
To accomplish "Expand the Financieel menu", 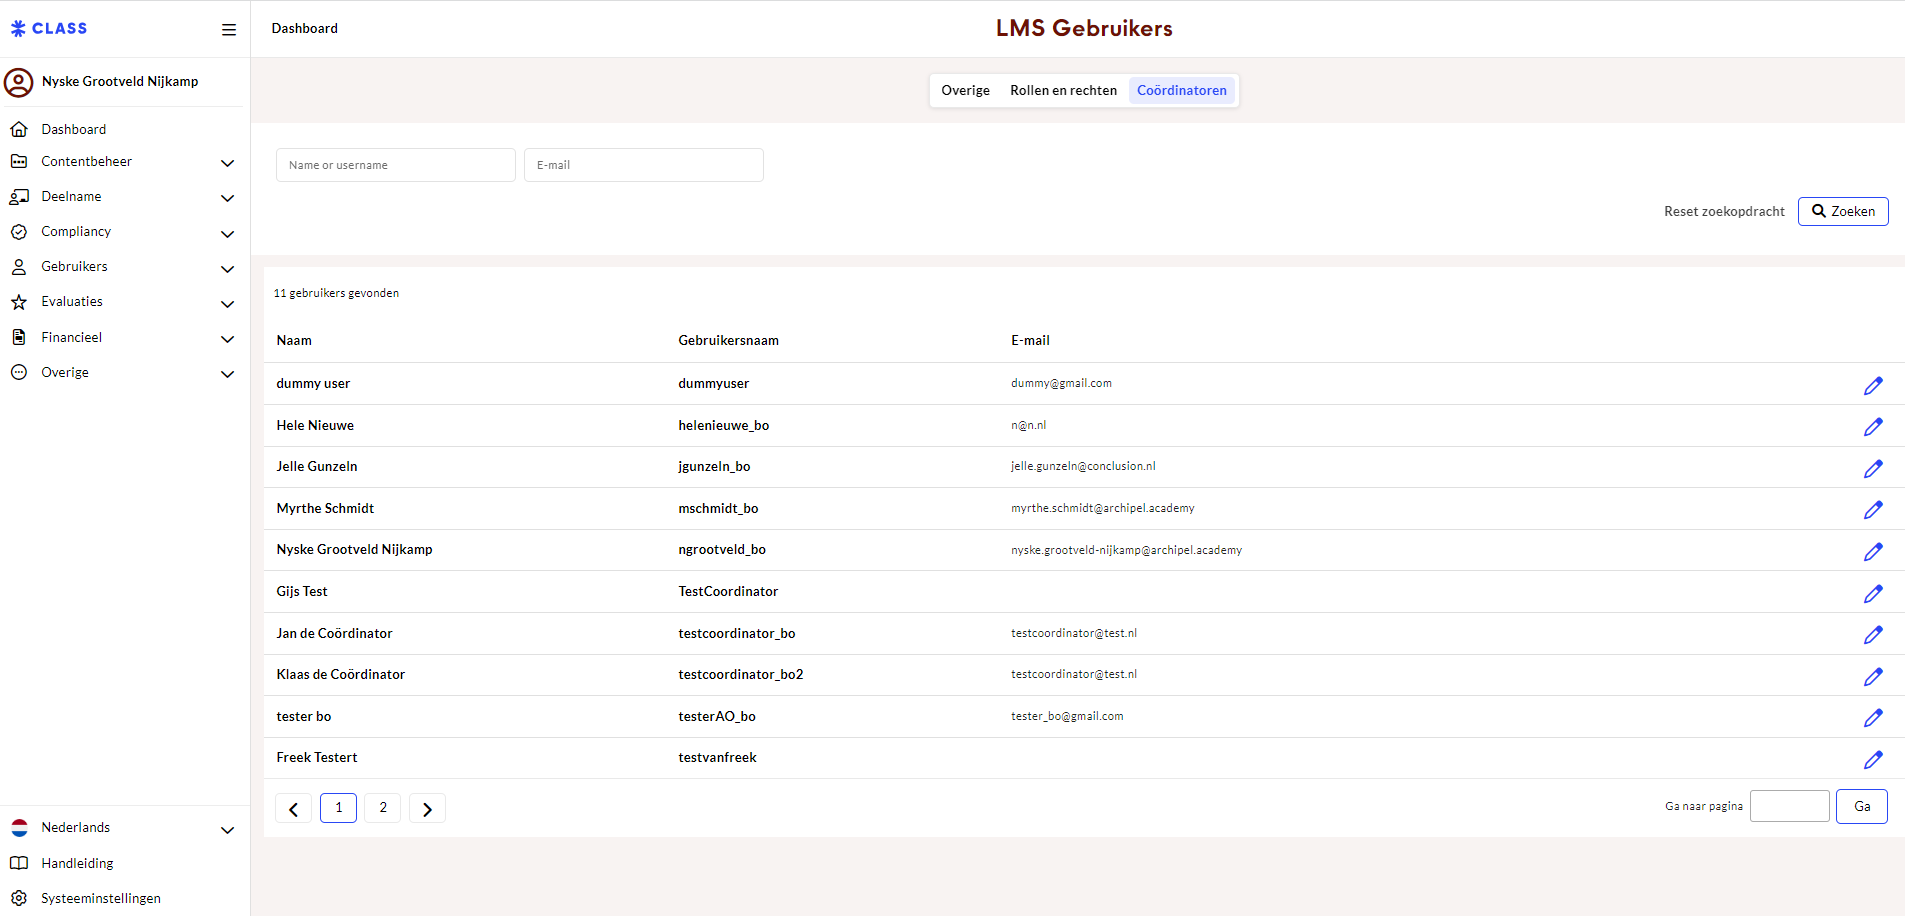I will 227,339.
